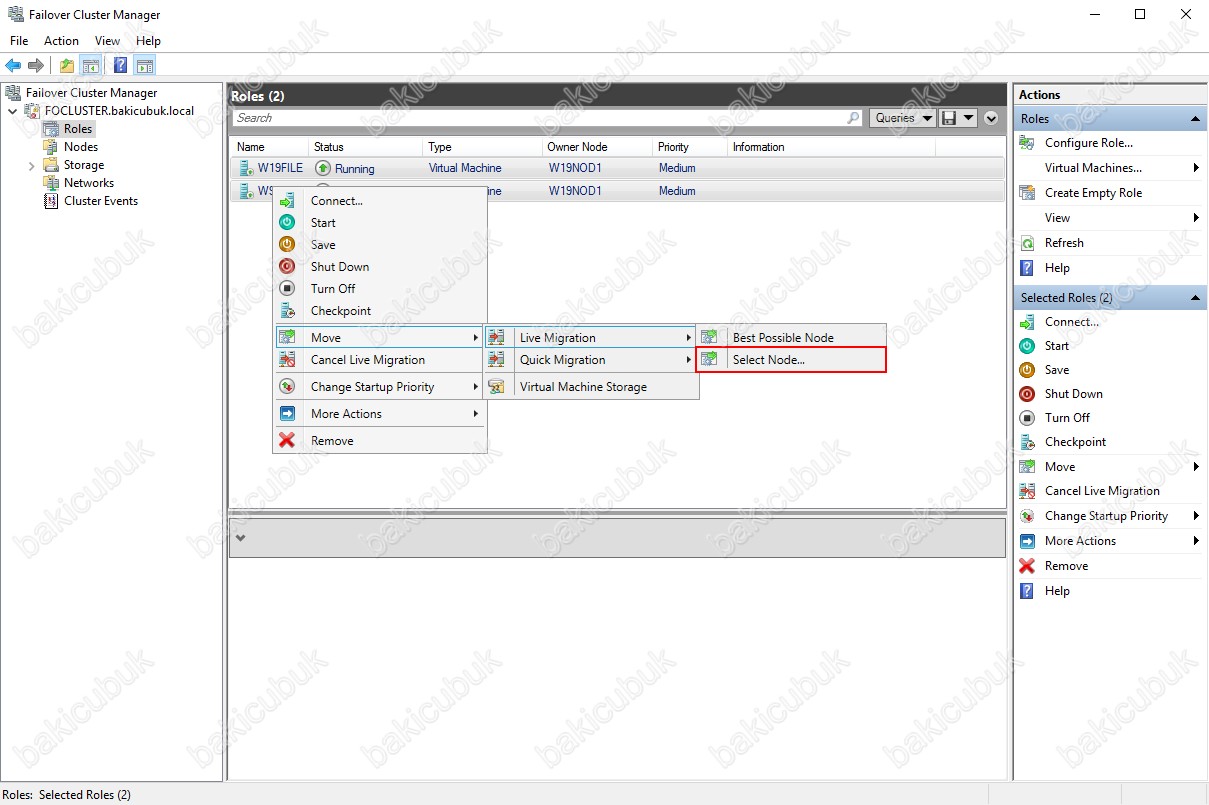The image size is (1209, 805).
Task: Click the blue Help icon in the toolbar
Action: point(121,66)
